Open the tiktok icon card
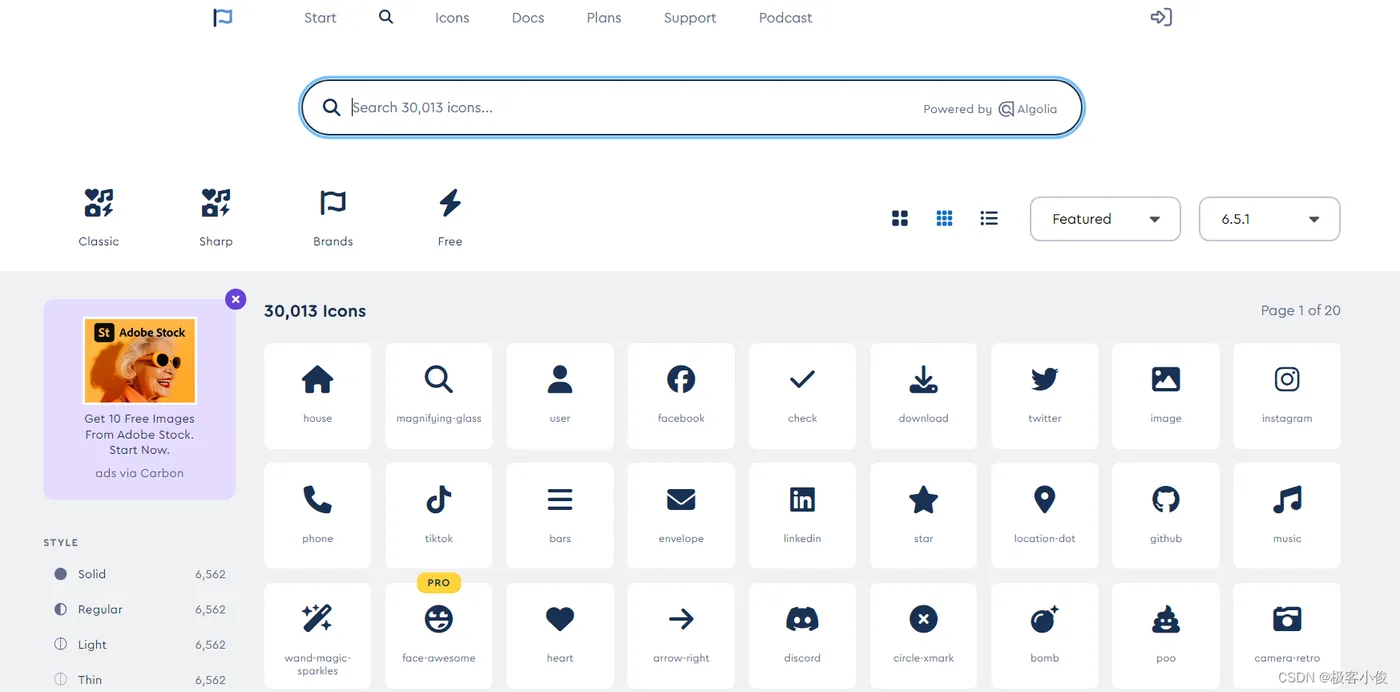Screen dimensions: 1400x692 [438, 516]
